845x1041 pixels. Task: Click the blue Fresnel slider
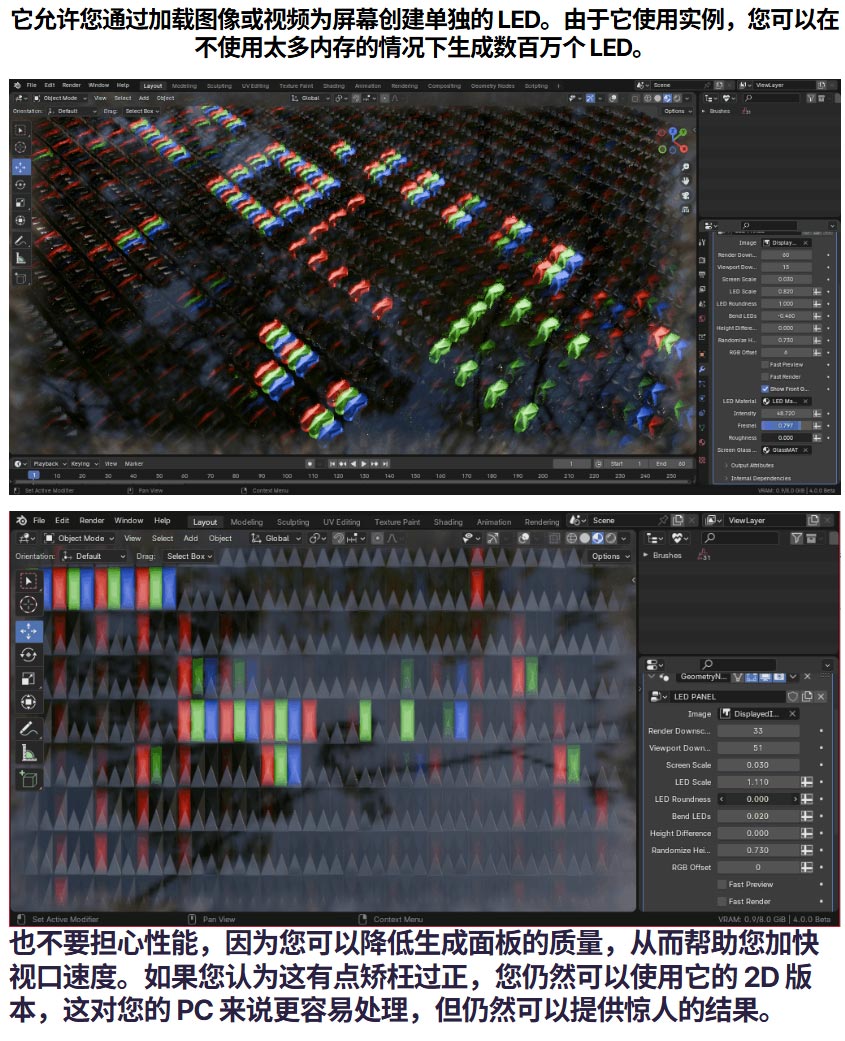[x=785, y=425]
